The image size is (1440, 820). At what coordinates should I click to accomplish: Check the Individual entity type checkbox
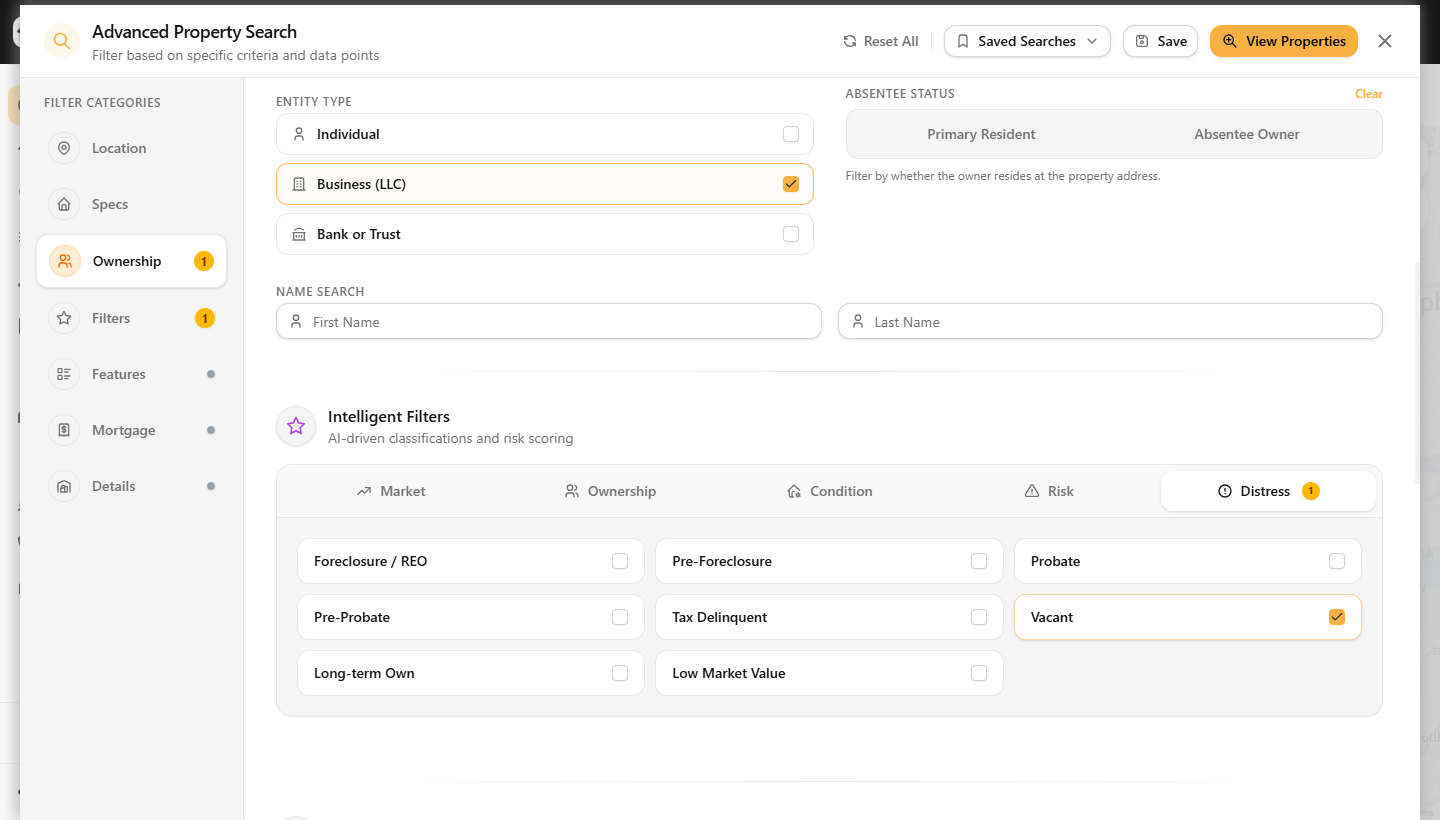(x=791, y=134)
